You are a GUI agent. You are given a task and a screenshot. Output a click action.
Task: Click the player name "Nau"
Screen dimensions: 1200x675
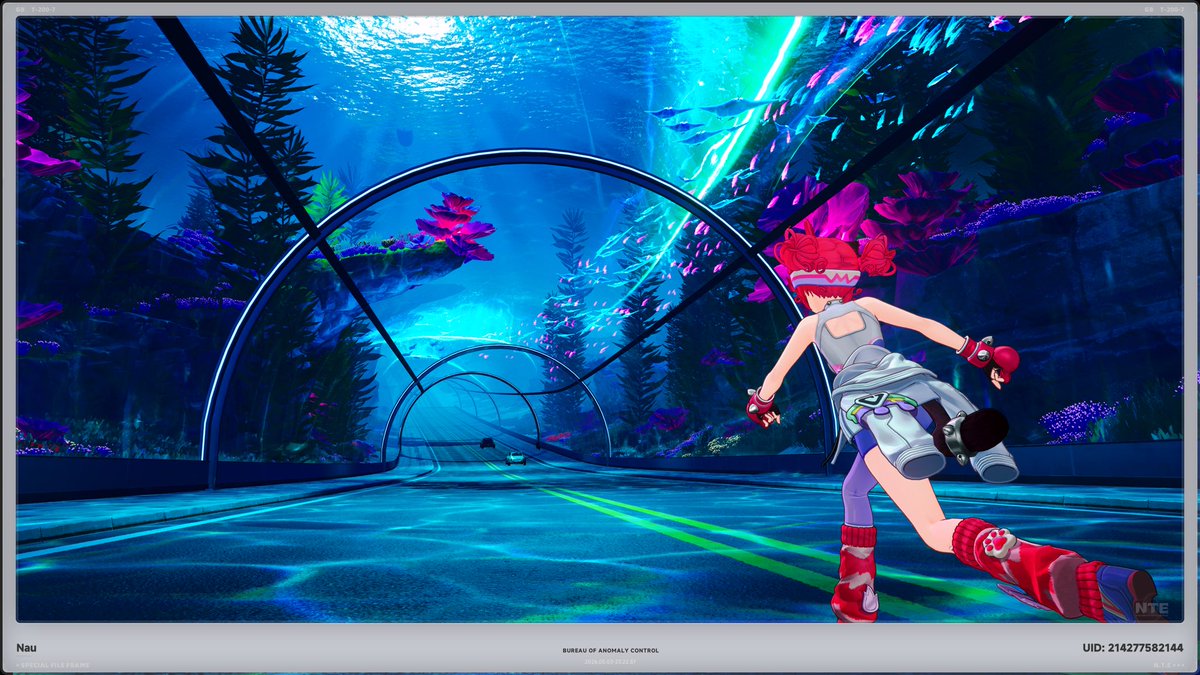tap(26, 648)
